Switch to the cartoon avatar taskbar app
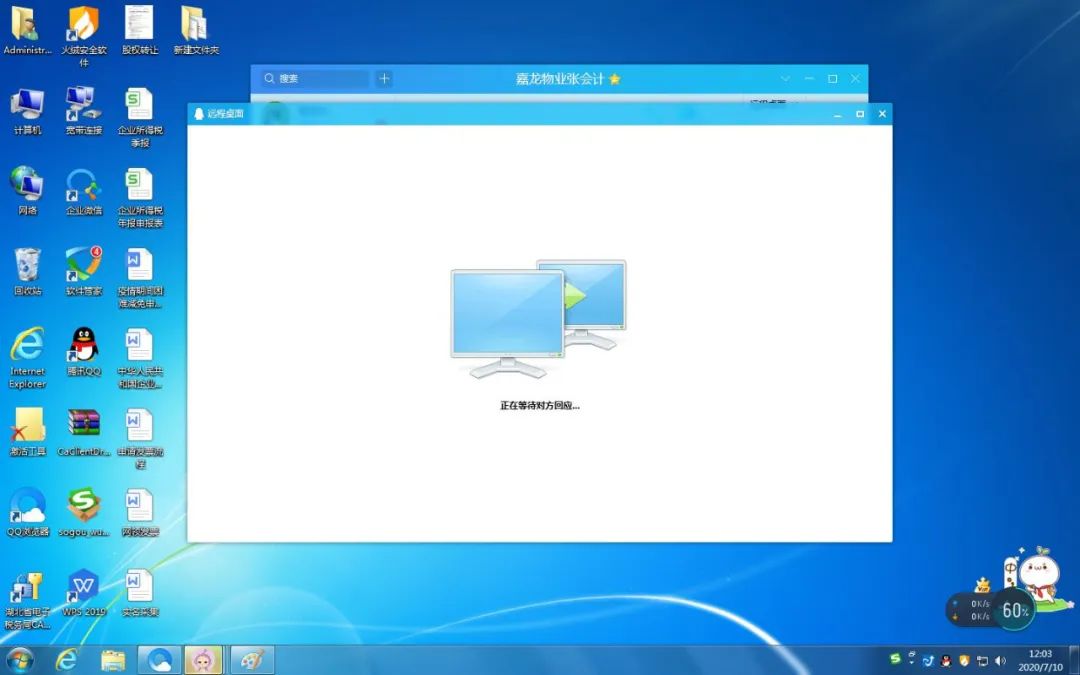The image size is (1080, 675). (204, 660)
